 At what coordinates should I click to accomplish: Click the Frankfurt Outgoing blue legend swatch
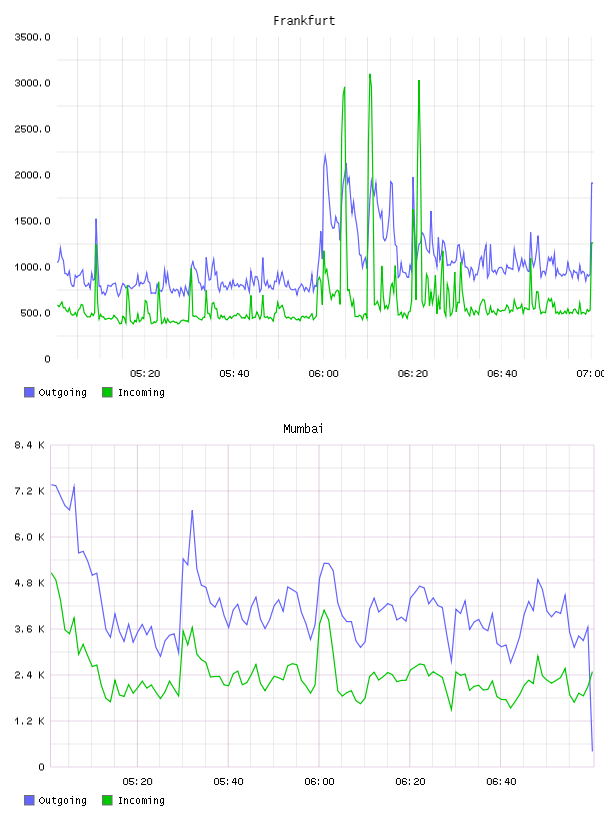pyautogui.click(x=29, y=392)
